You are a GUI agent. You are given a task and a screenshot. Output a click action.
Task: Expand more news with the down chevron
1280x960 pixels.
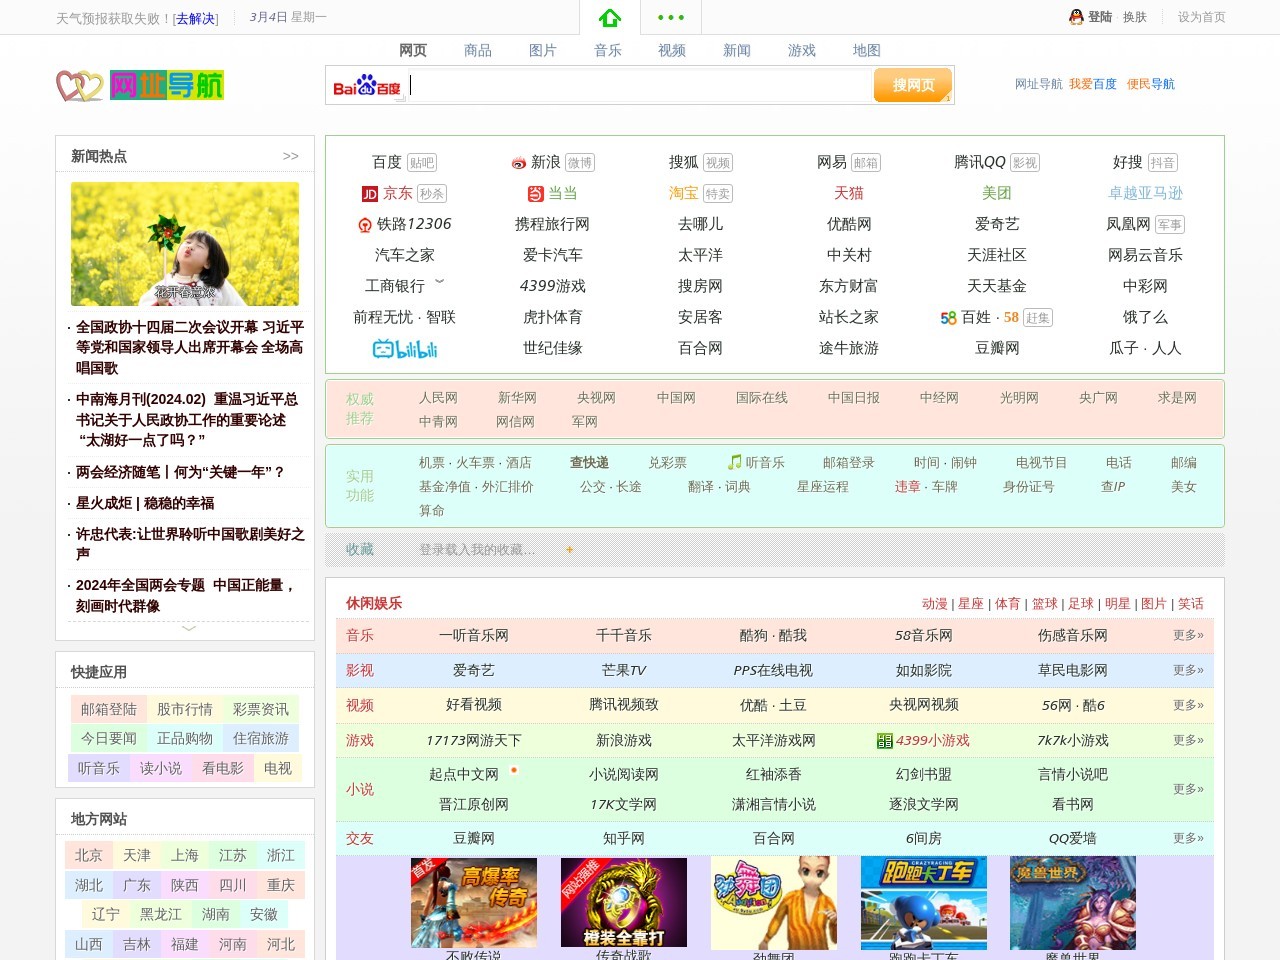click(188, 629)
